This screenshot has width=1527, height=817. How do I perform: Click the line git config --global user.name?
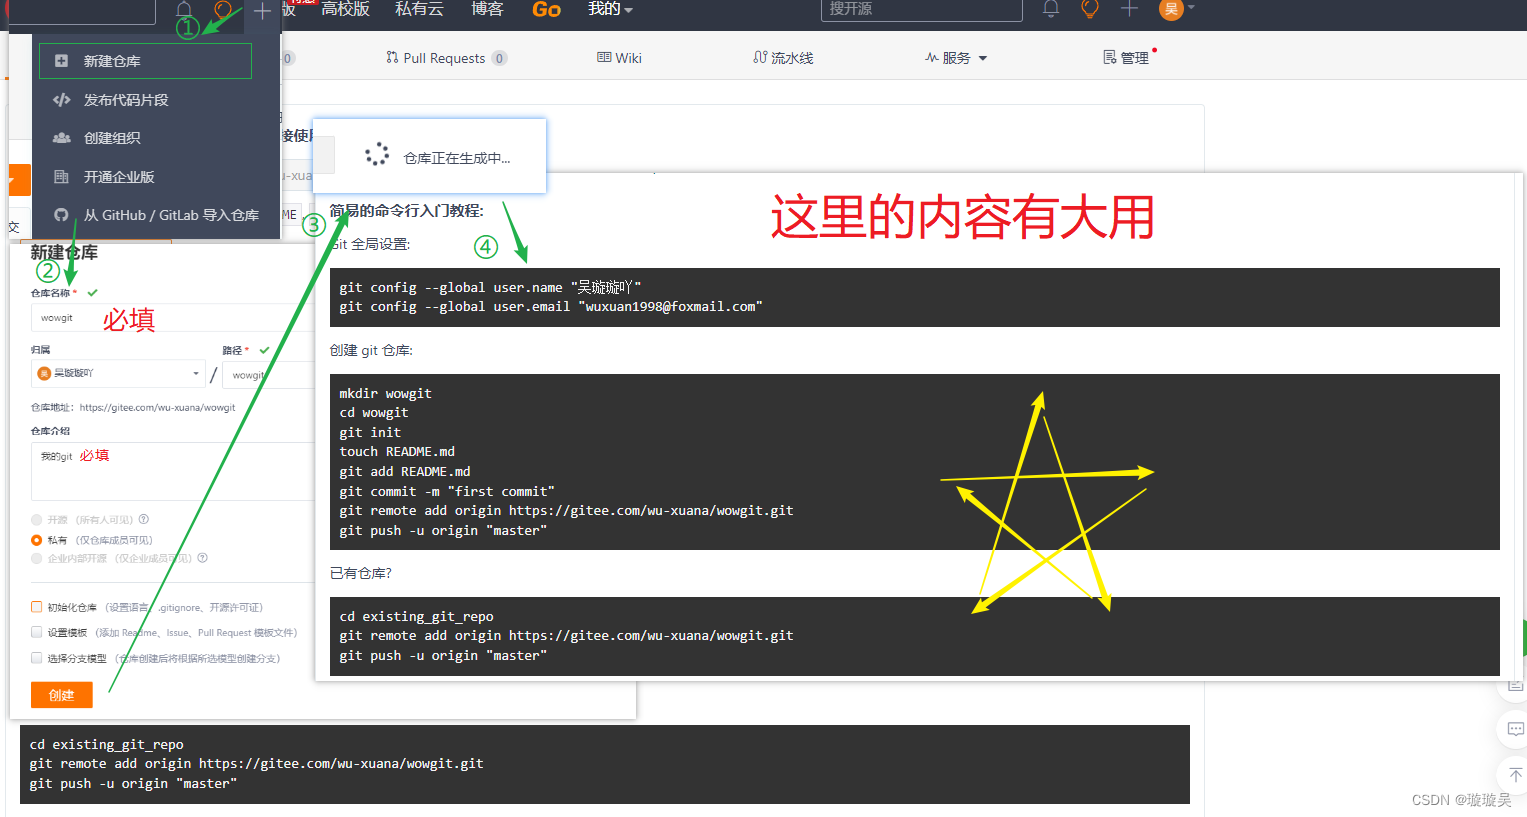pos(490,287)
